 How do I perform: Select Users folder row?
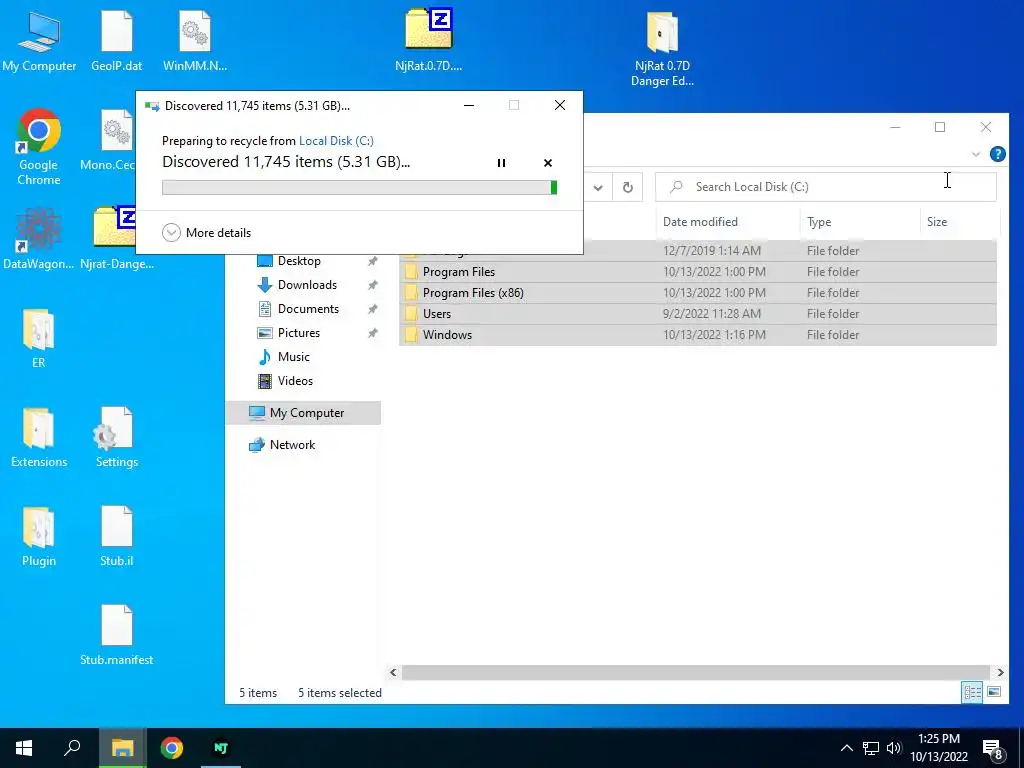pyautogui.click(x=697, y=313)
